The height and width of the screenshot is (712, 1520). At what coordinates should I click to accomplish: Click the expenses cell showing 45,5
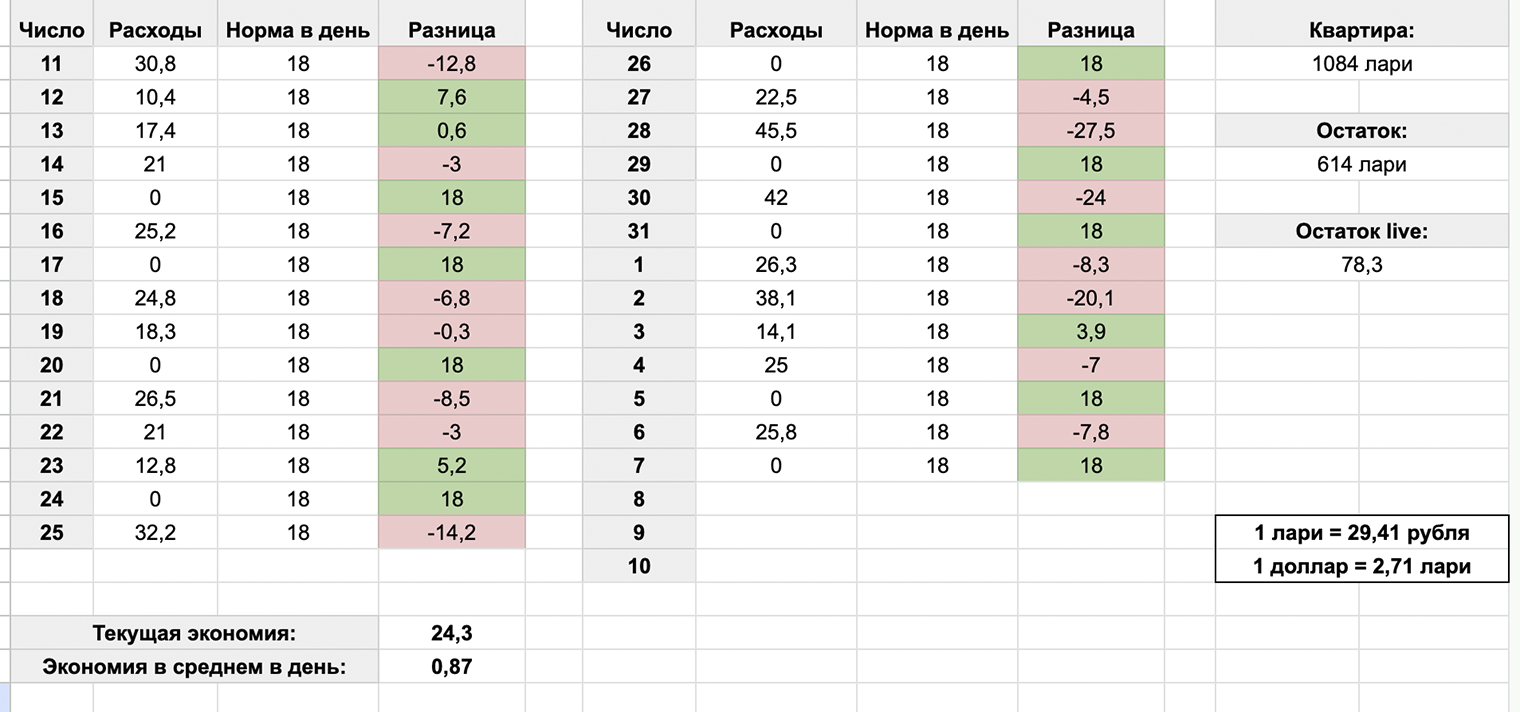click(x=776, y=131)
